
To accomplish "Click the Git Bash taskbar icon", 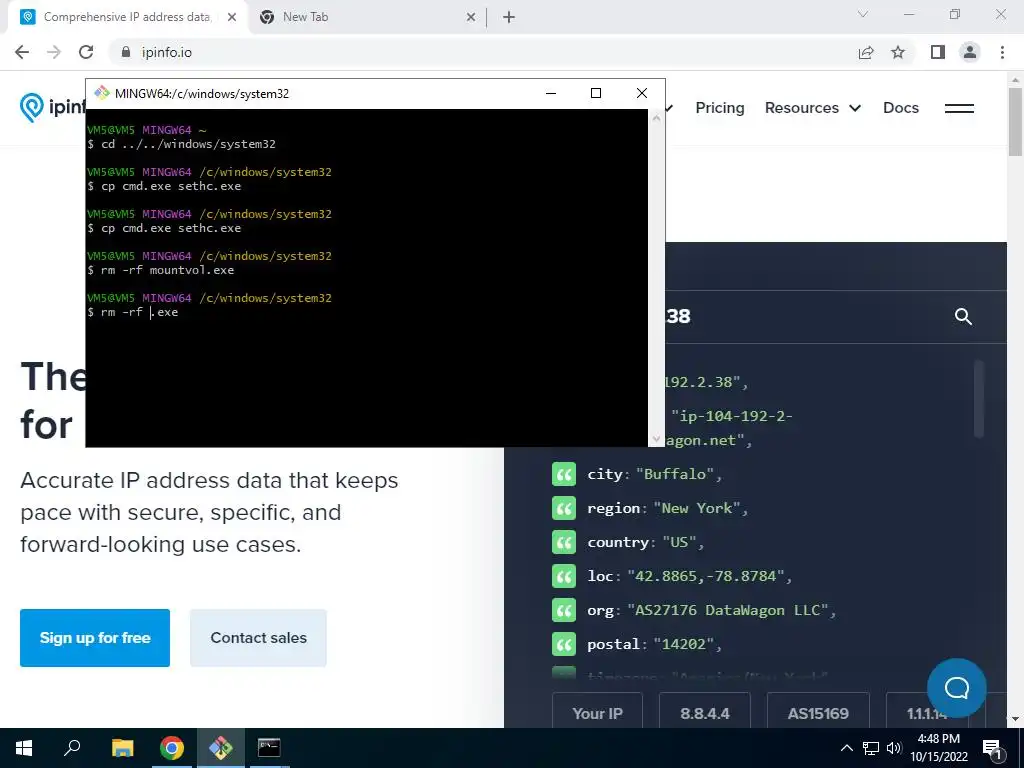I will click(x=221, y=748).
